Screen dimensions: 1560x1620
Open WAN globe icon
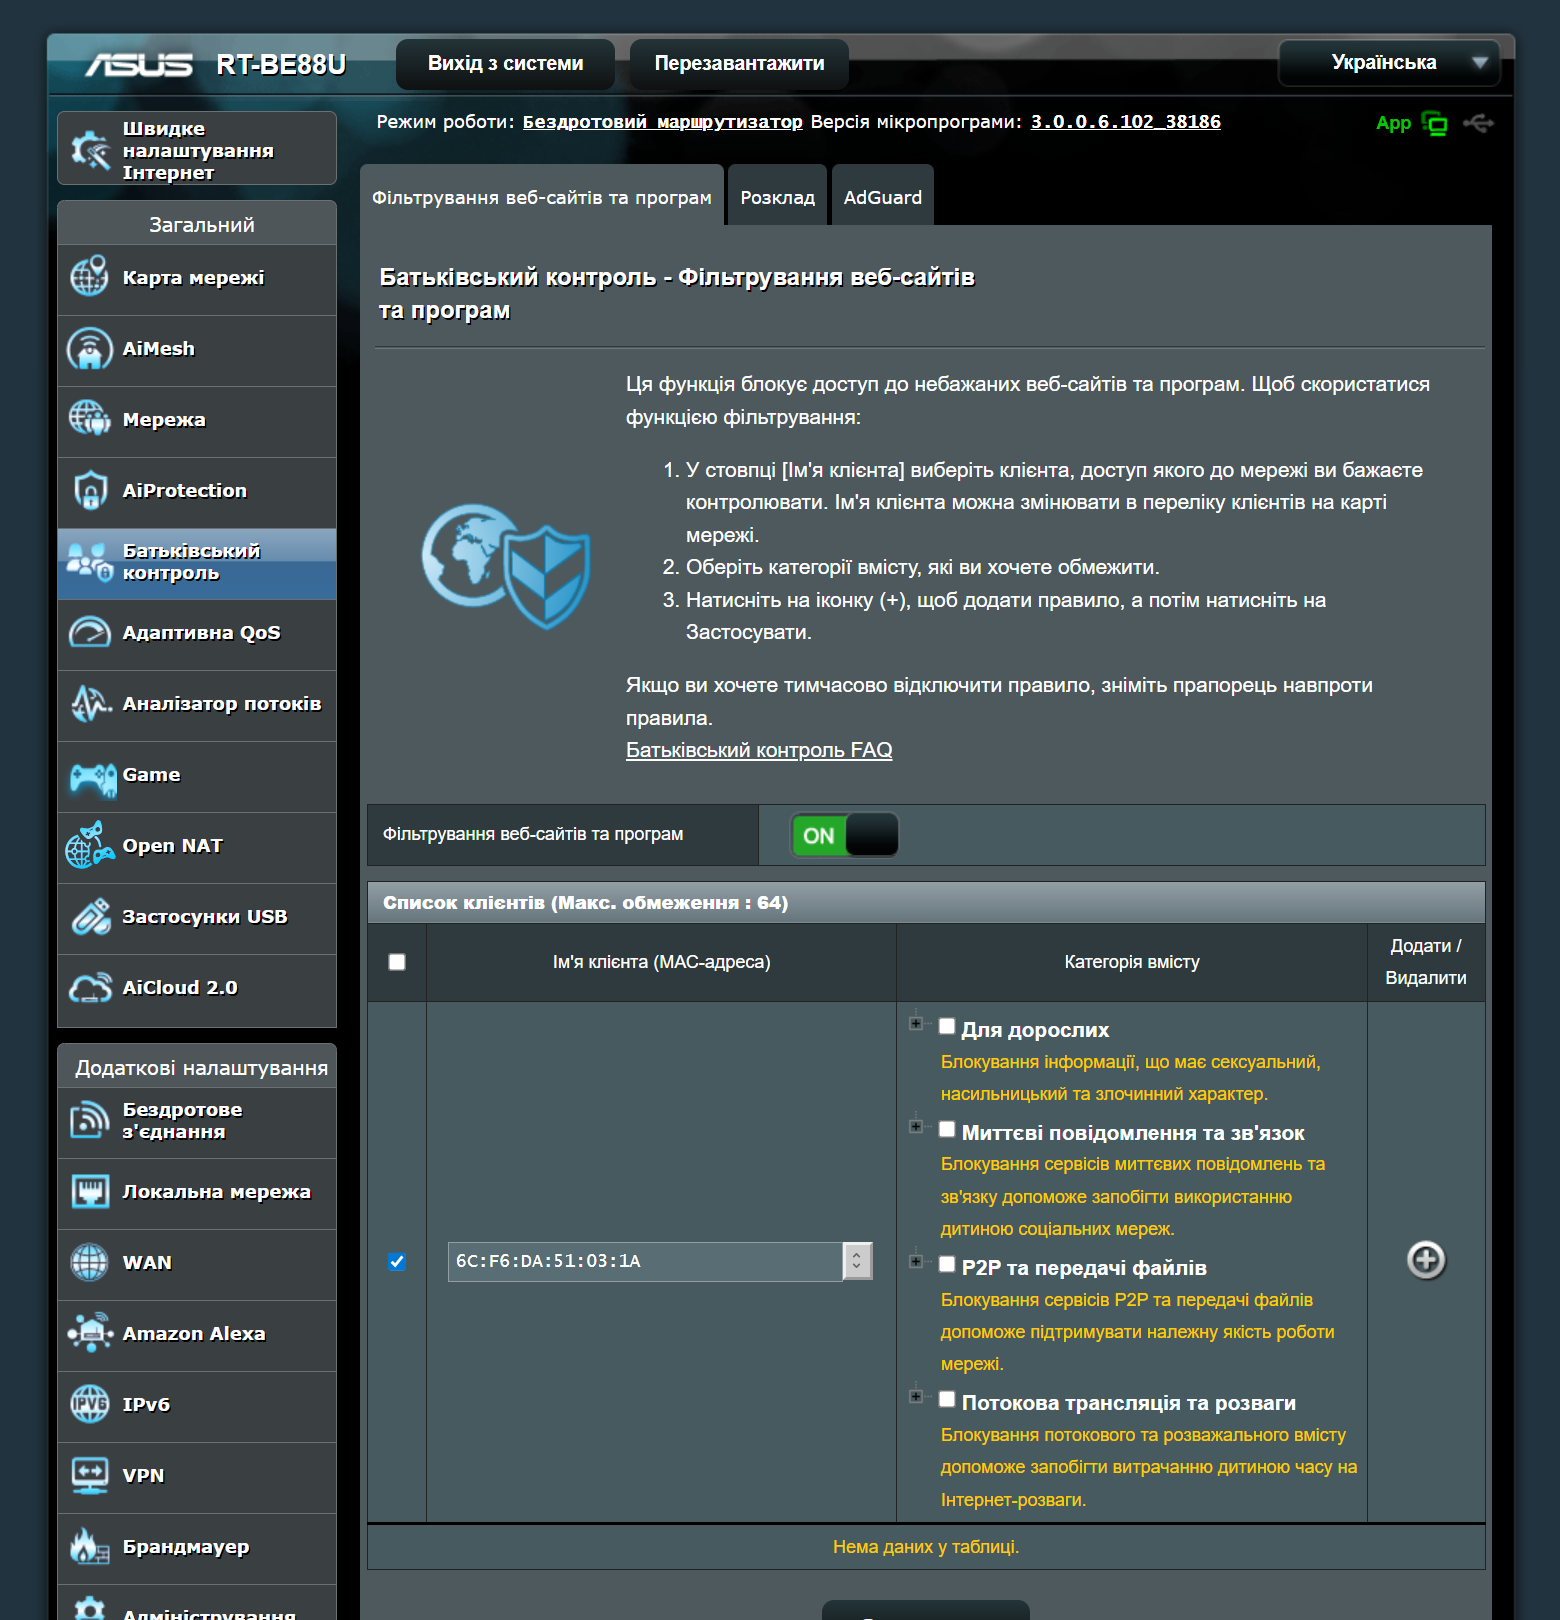click(x=90, y=1262)
